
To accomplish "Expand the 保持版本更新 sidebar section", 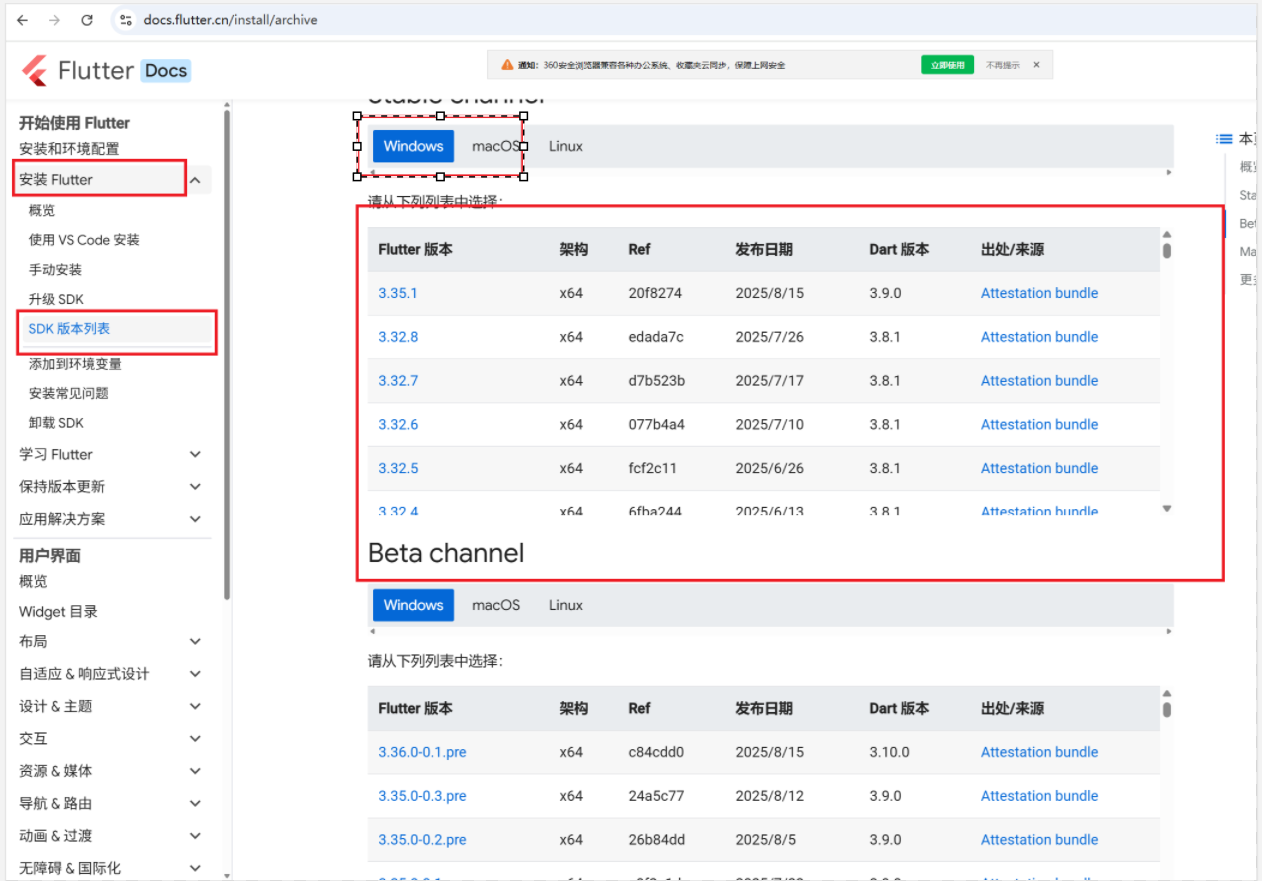I will pos(195,487).
